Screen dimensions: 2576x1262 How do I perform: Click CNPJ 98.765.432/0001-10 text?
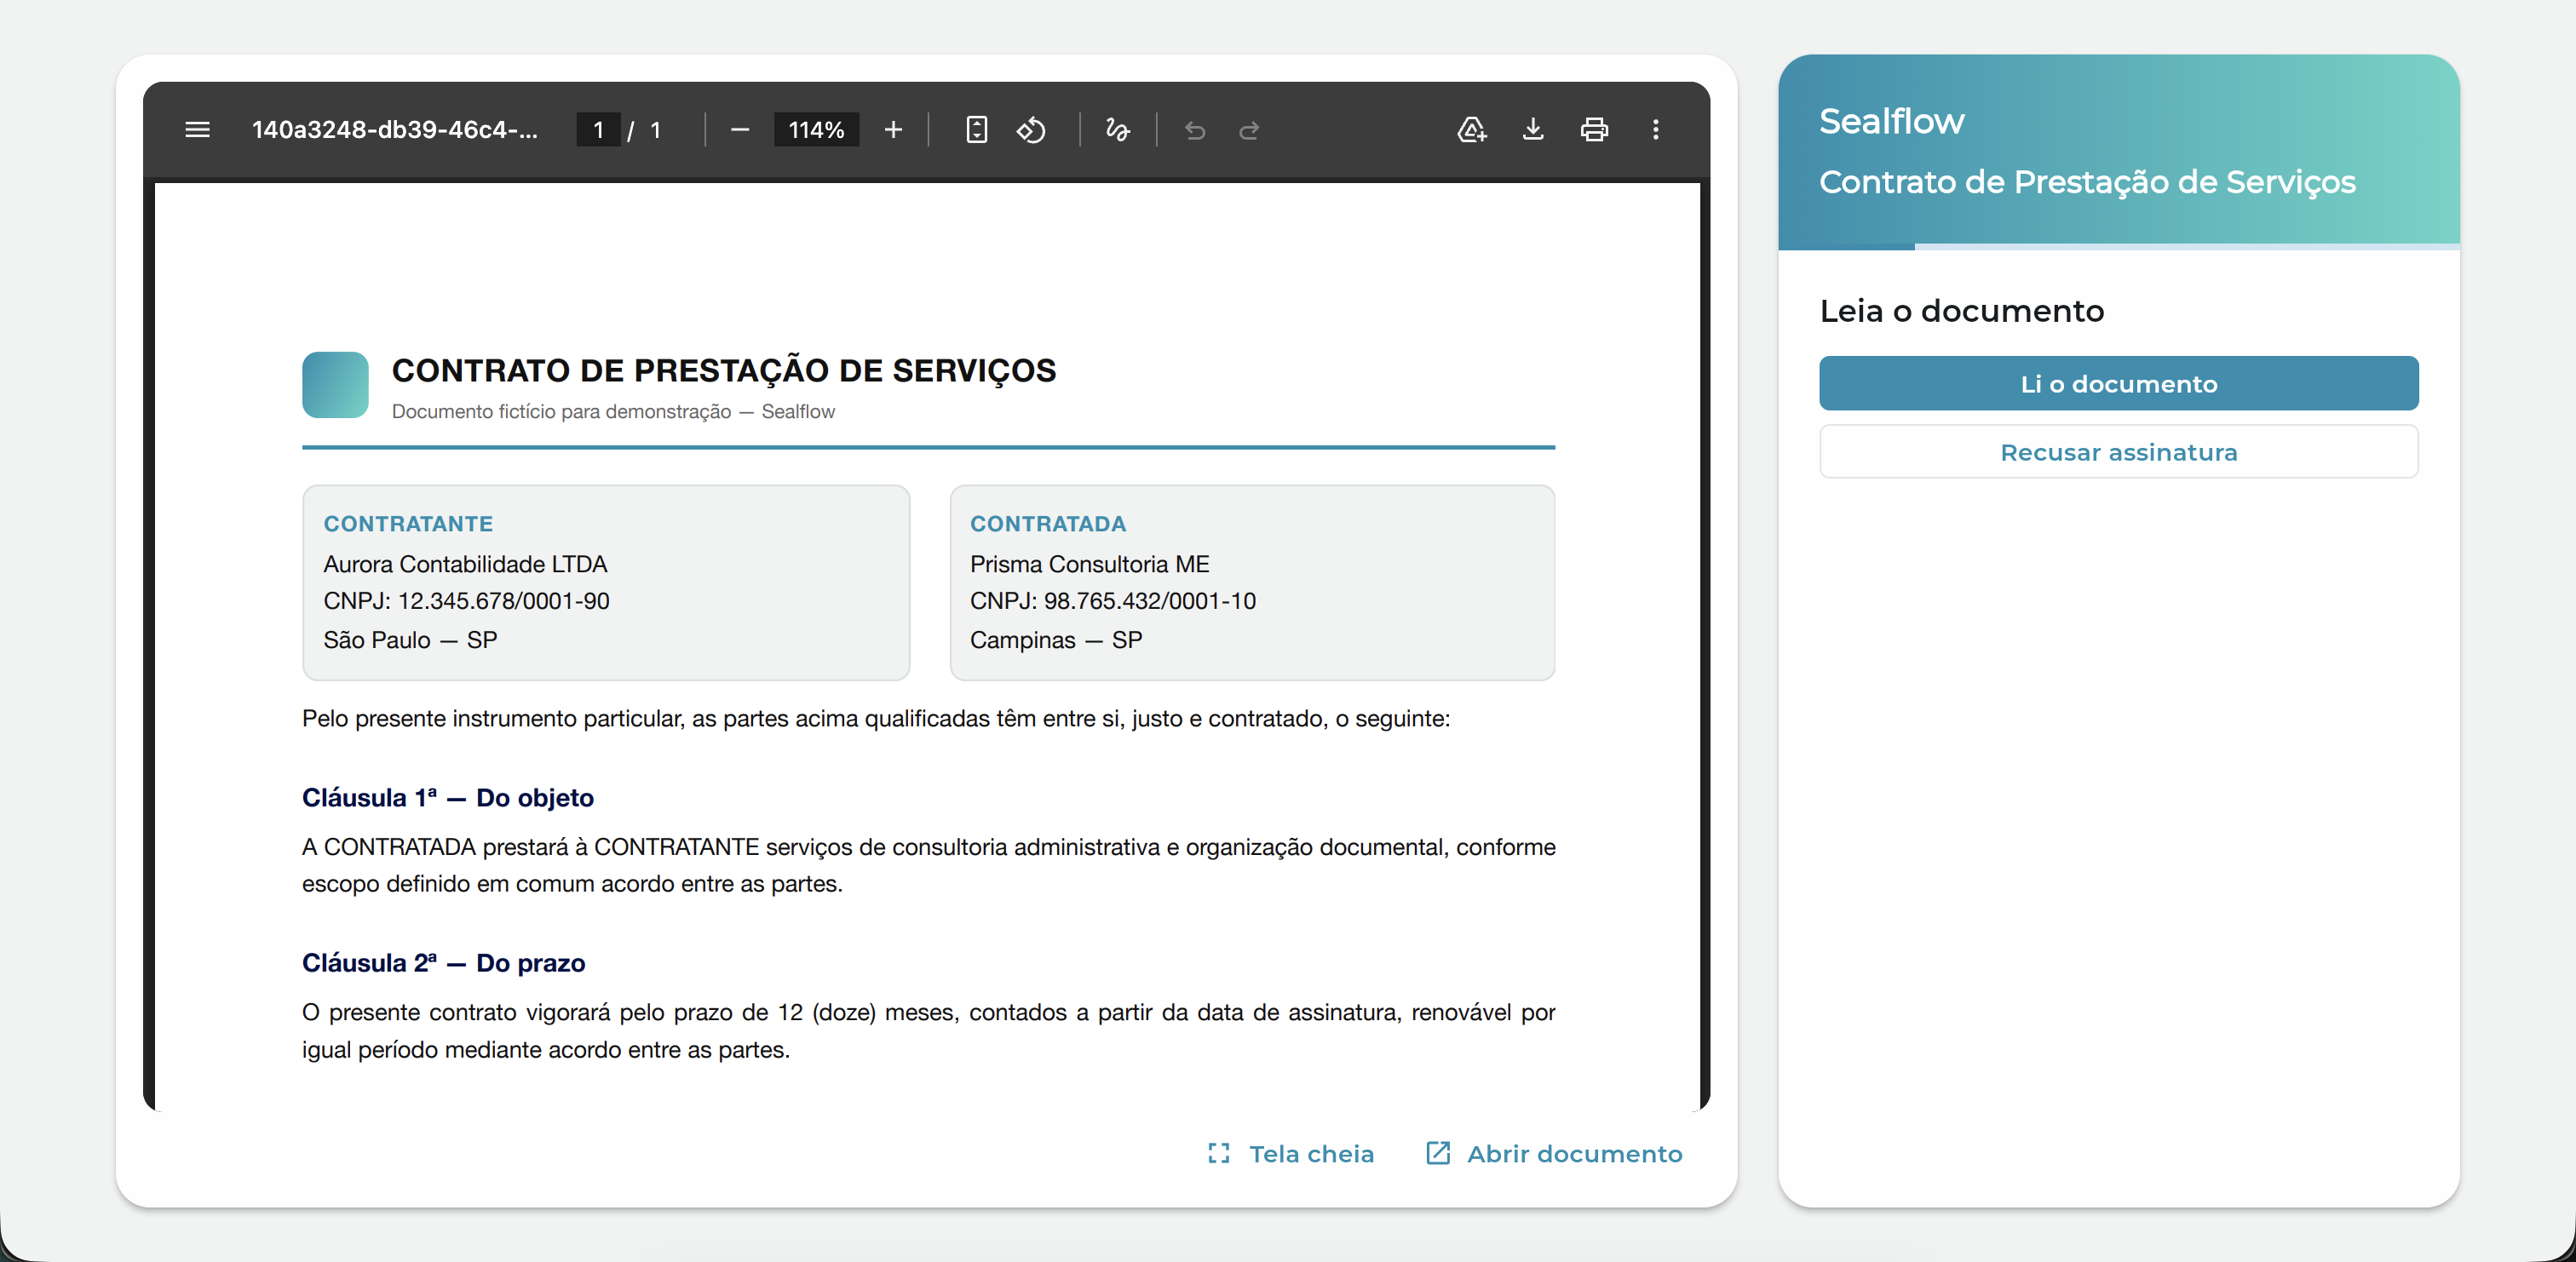(x=1112, y=601)
